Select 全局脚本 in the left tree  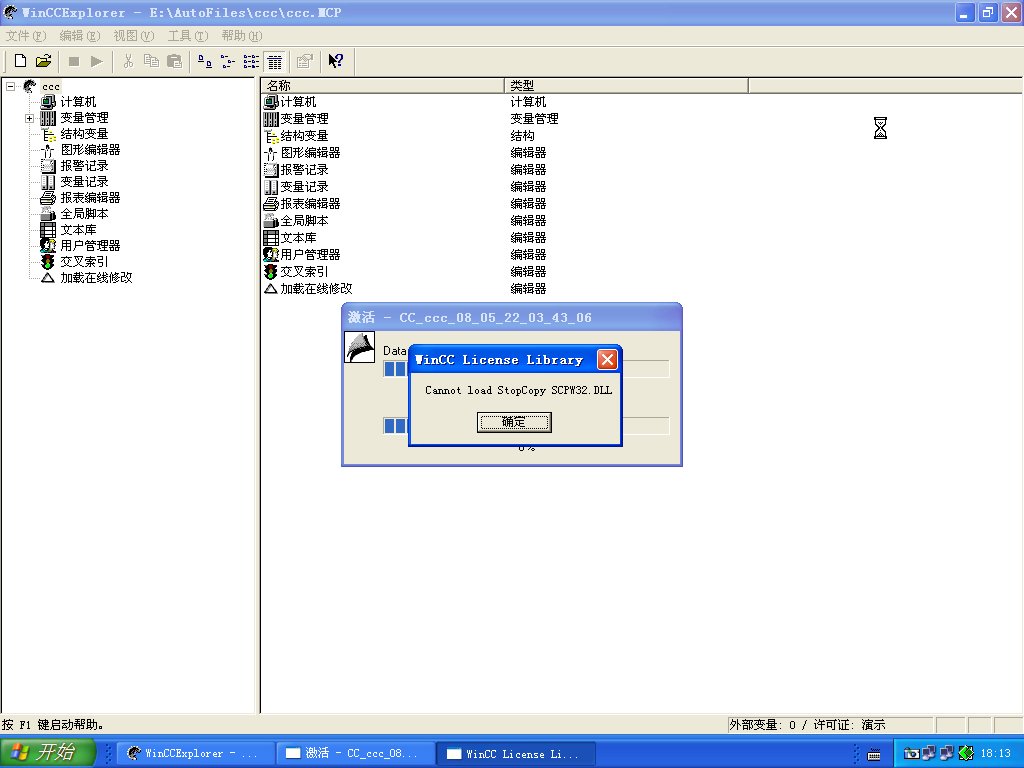coord(84,214)
